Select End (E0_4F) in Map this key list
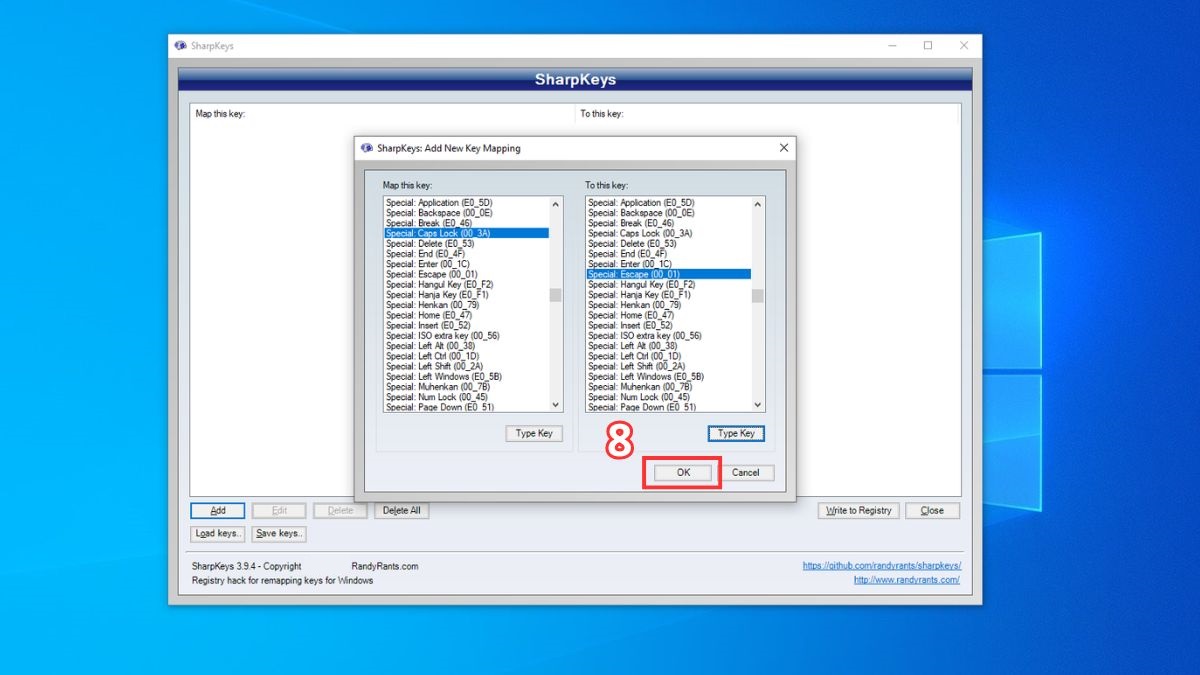This screenshot has height=675, width=1200. tap(467, 254)
